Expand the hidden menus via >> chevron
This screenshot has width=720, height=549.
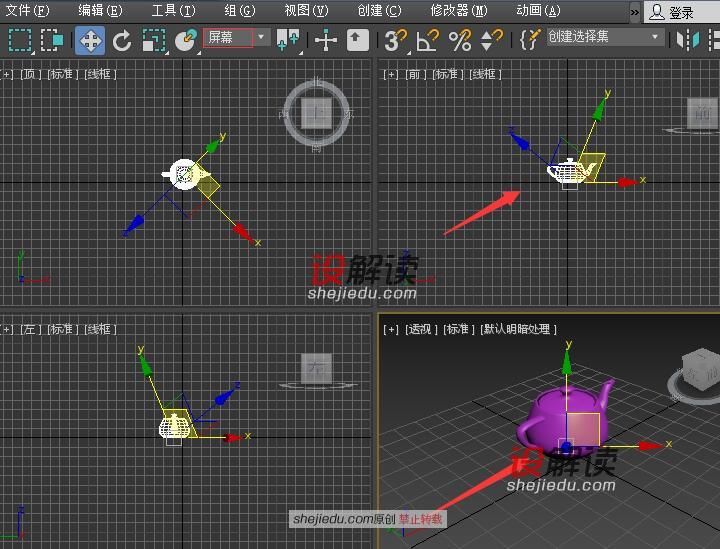click(635, 12)
